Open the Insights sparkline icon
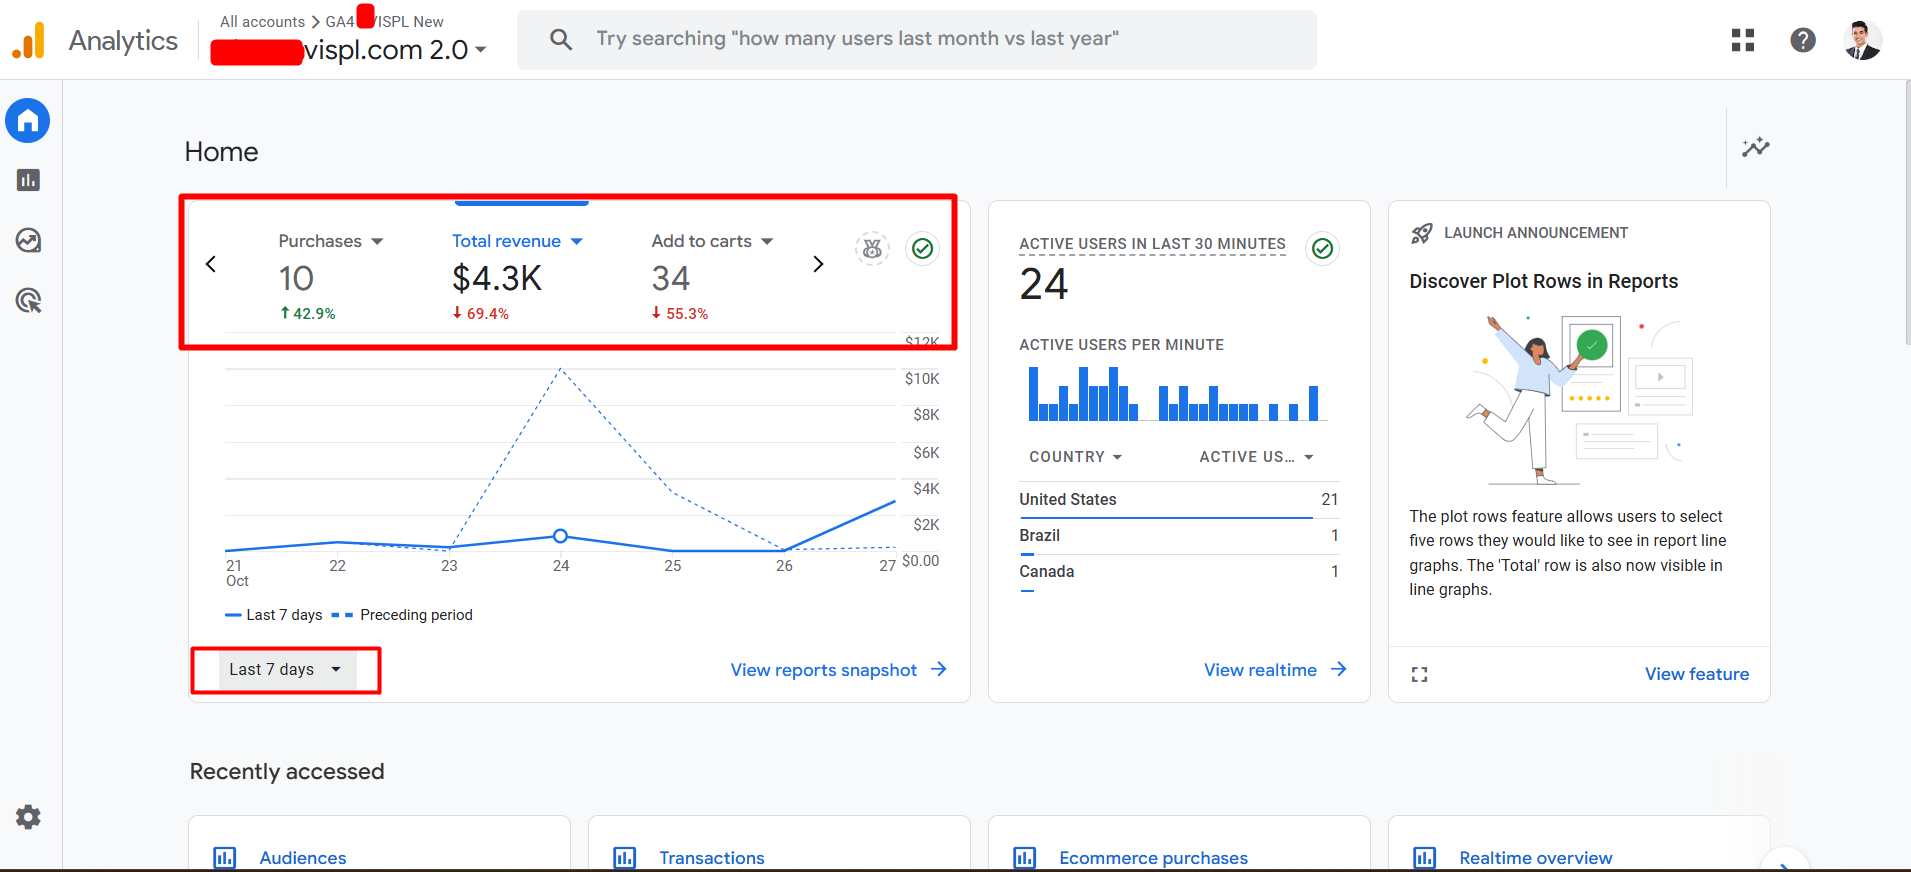The image size is (1911, 872). click(1755, 148)
